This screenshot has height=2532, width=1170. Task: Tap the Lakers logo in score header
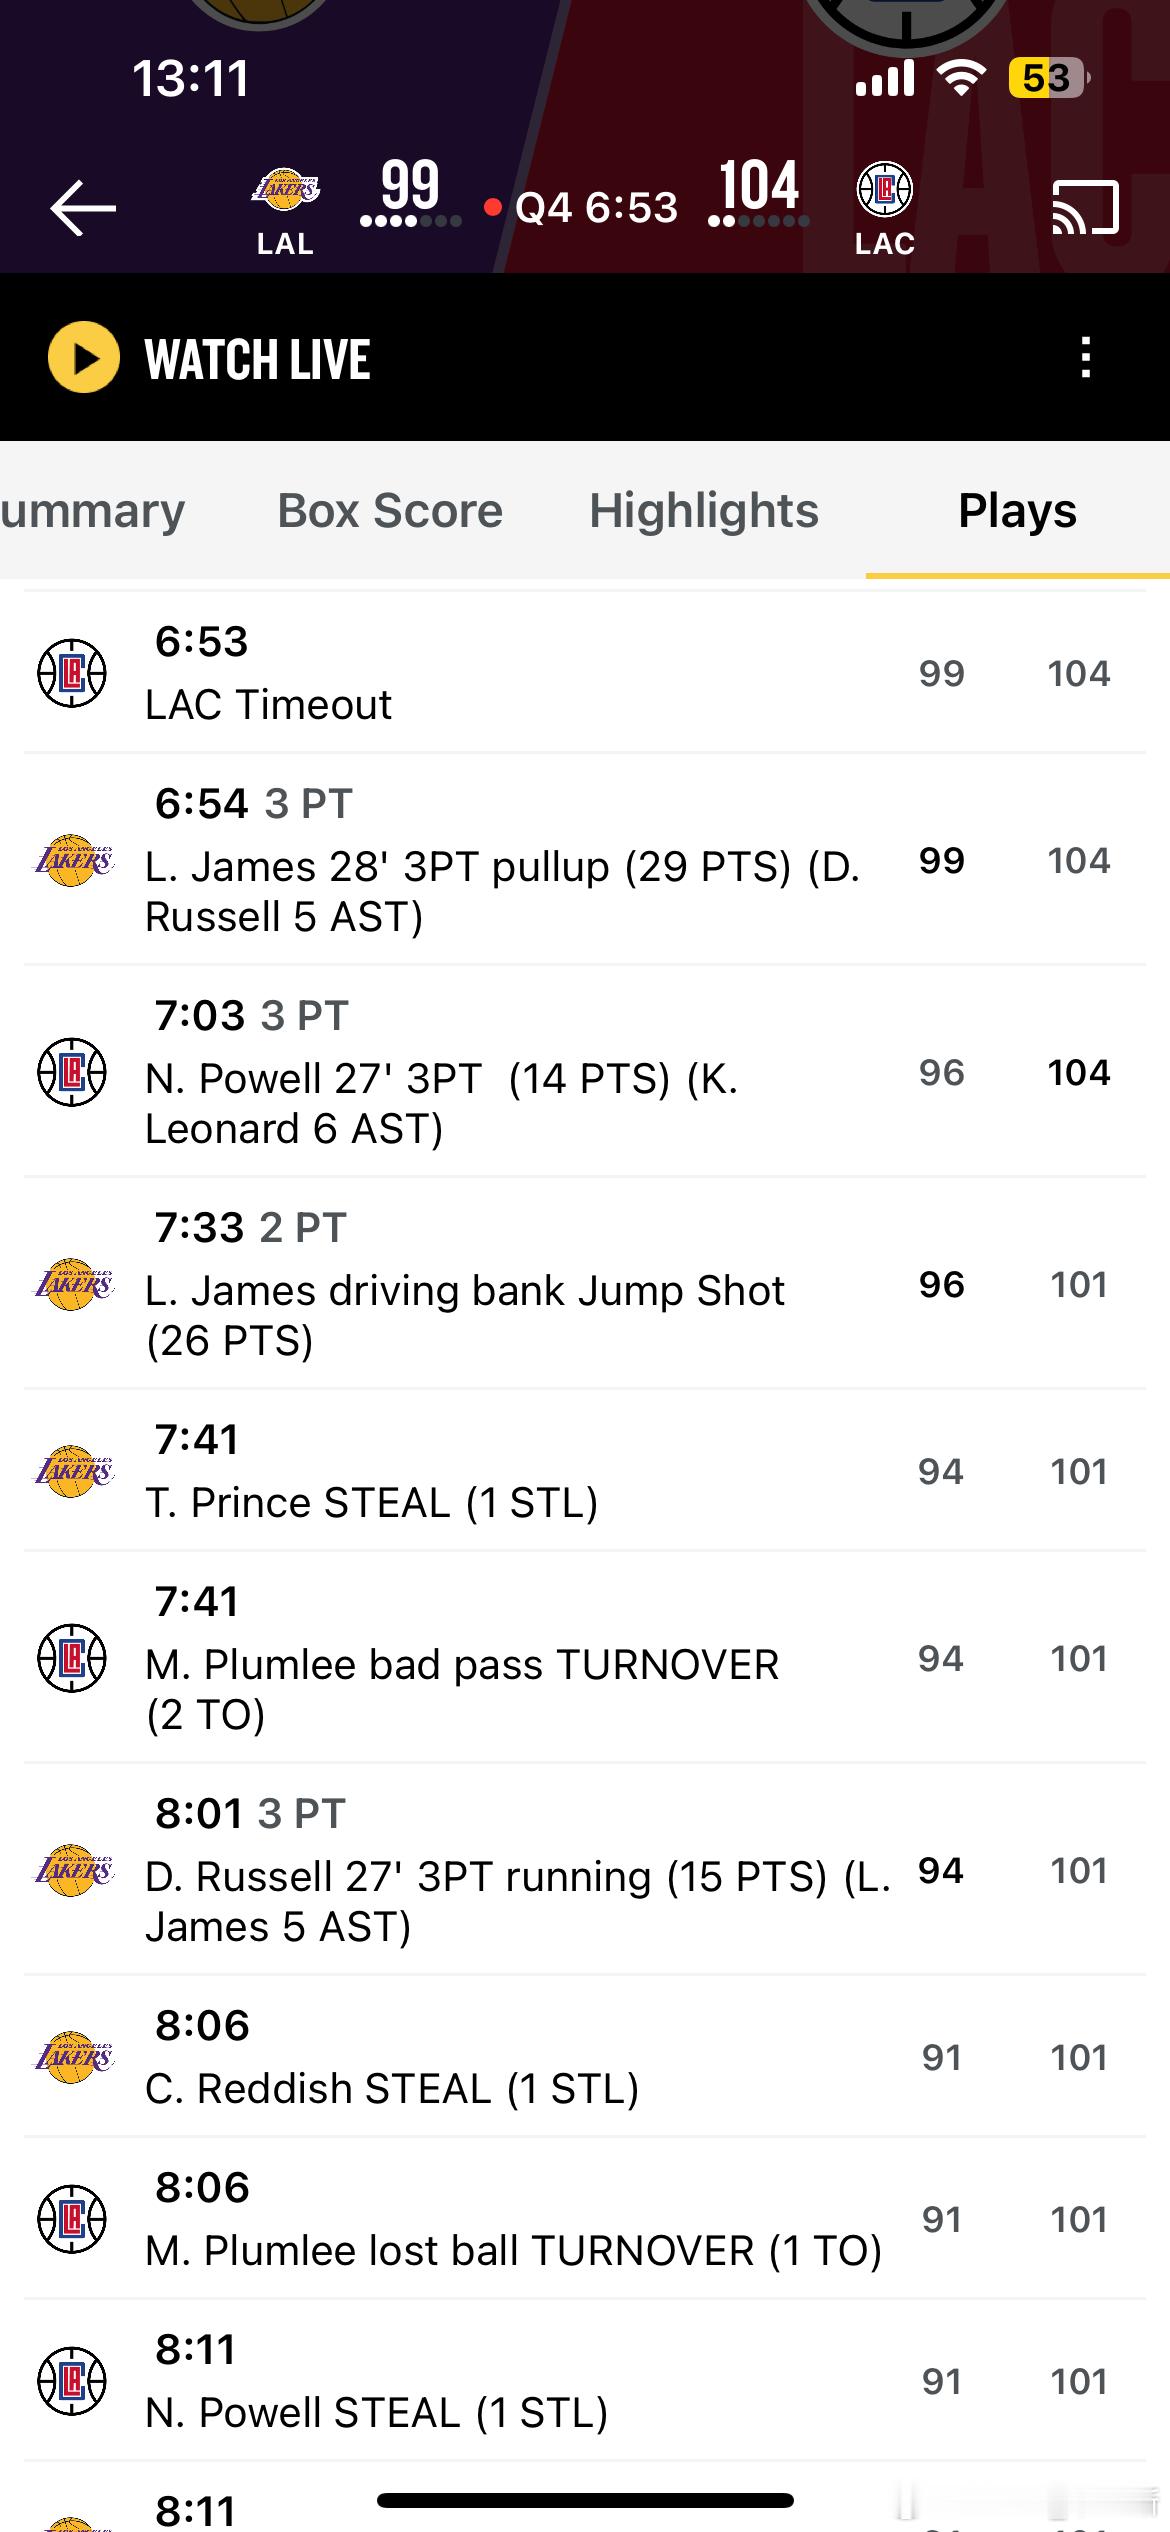(285, 190)
